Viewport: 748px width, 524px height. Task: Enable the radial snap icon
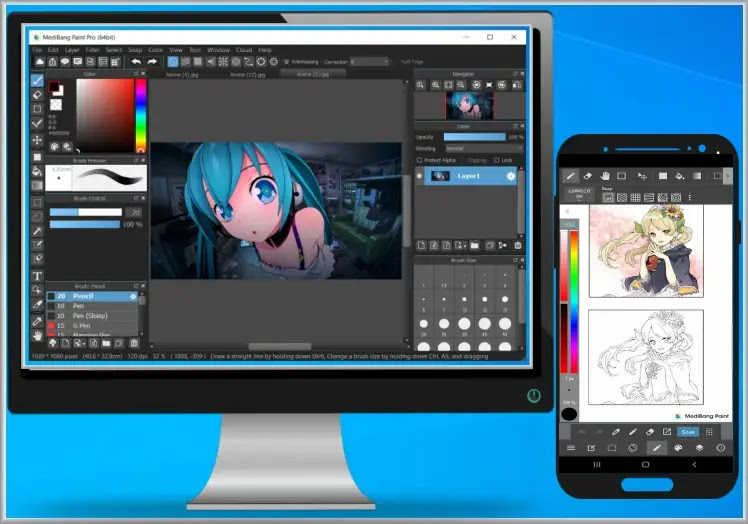pos(223,62)
